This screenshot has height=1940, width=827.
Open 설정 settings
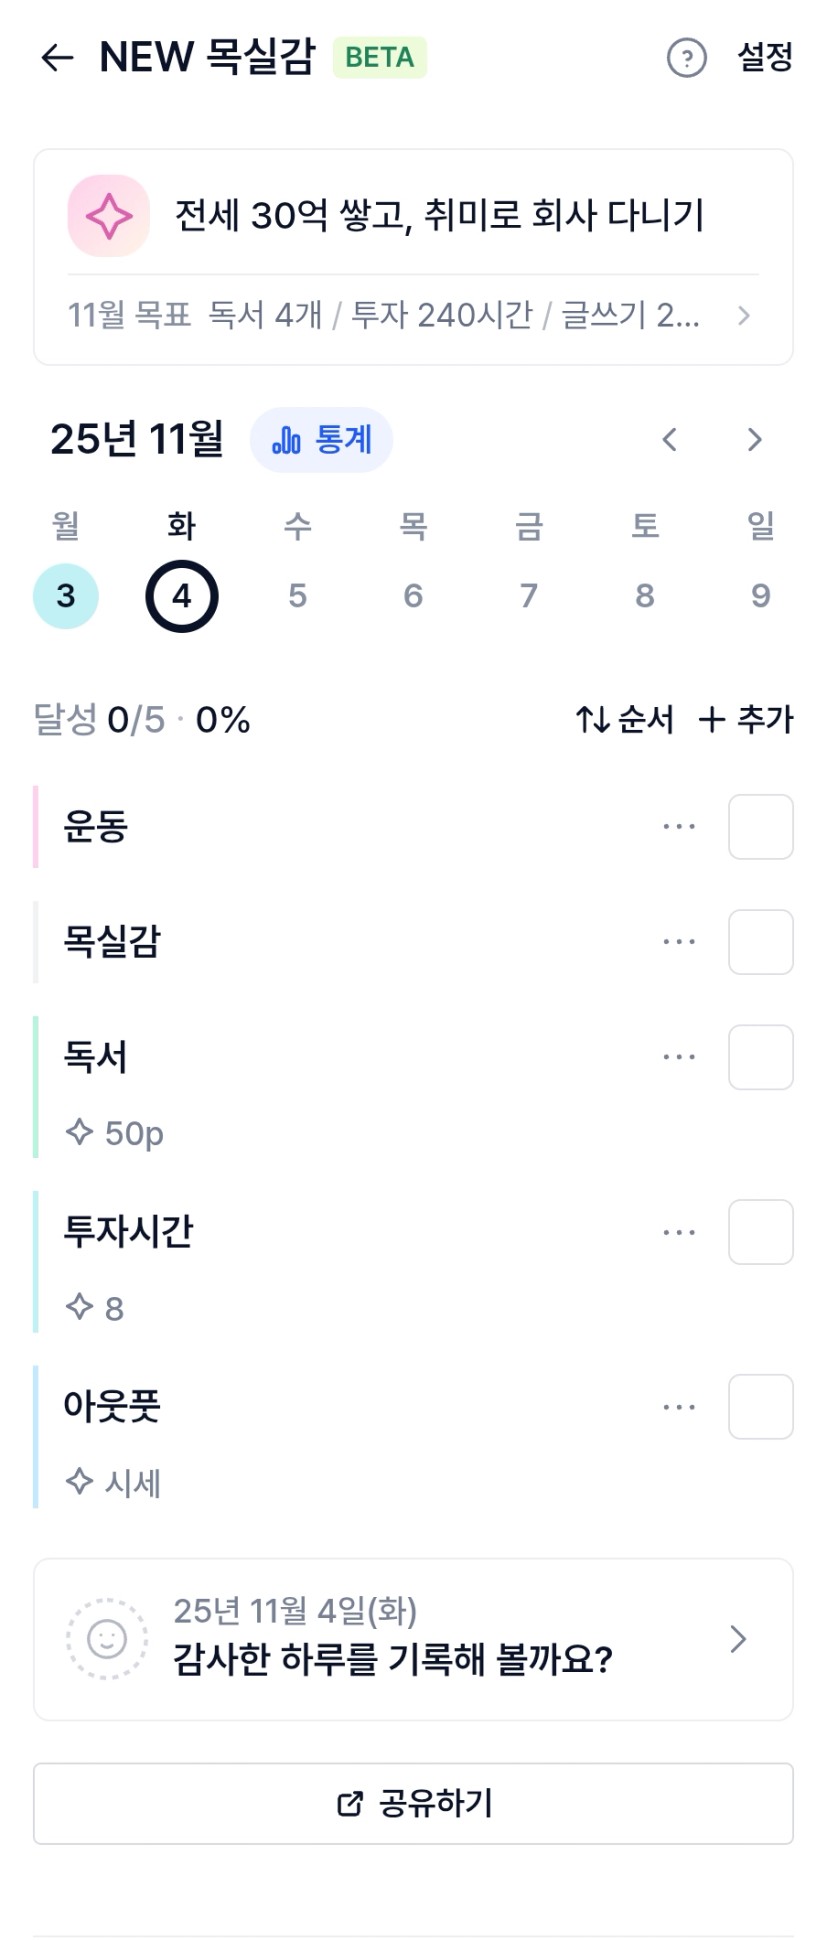coord(765,58)
